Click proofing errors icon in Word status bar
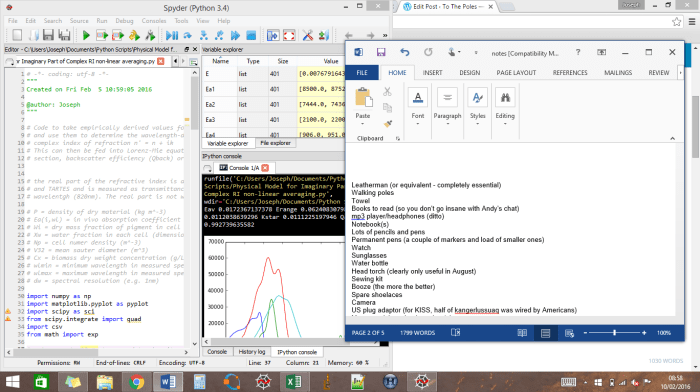 [455, 333]
